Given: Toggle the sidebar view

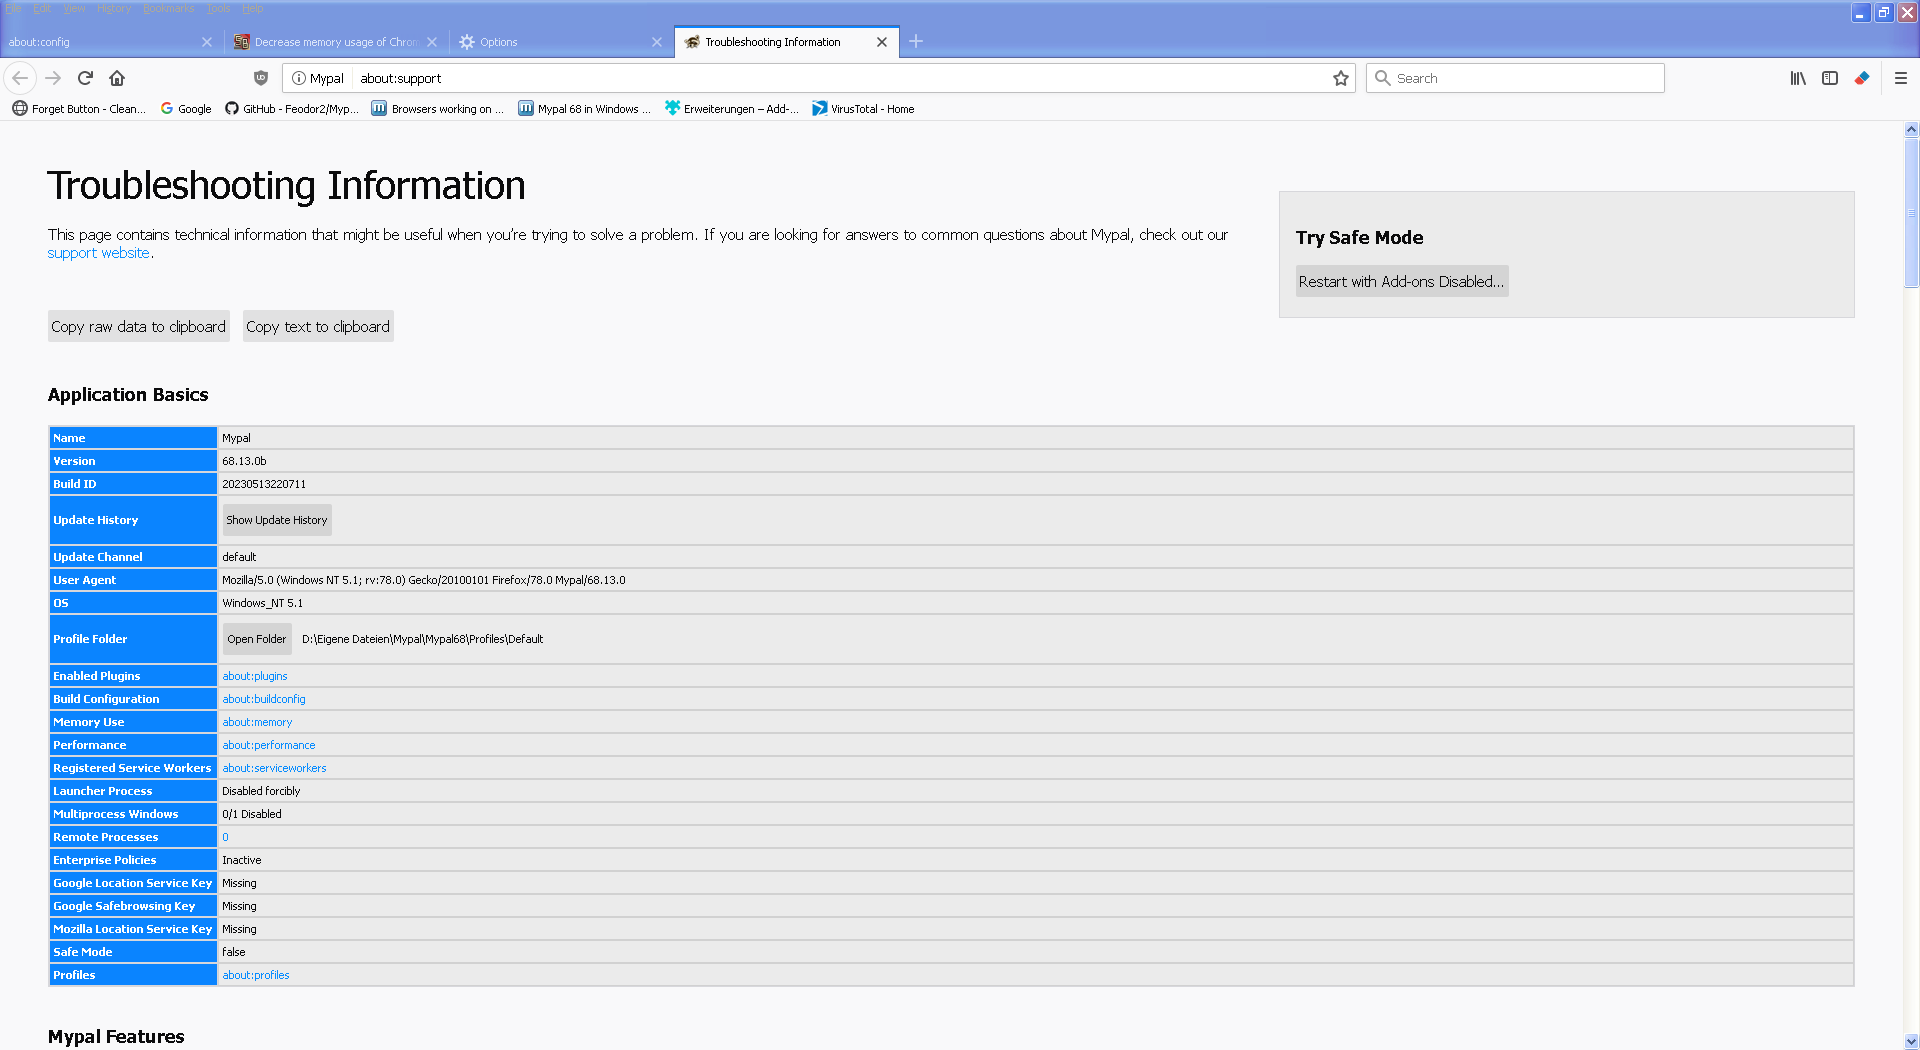Looking at the screenshot, I should (1830, 78).
